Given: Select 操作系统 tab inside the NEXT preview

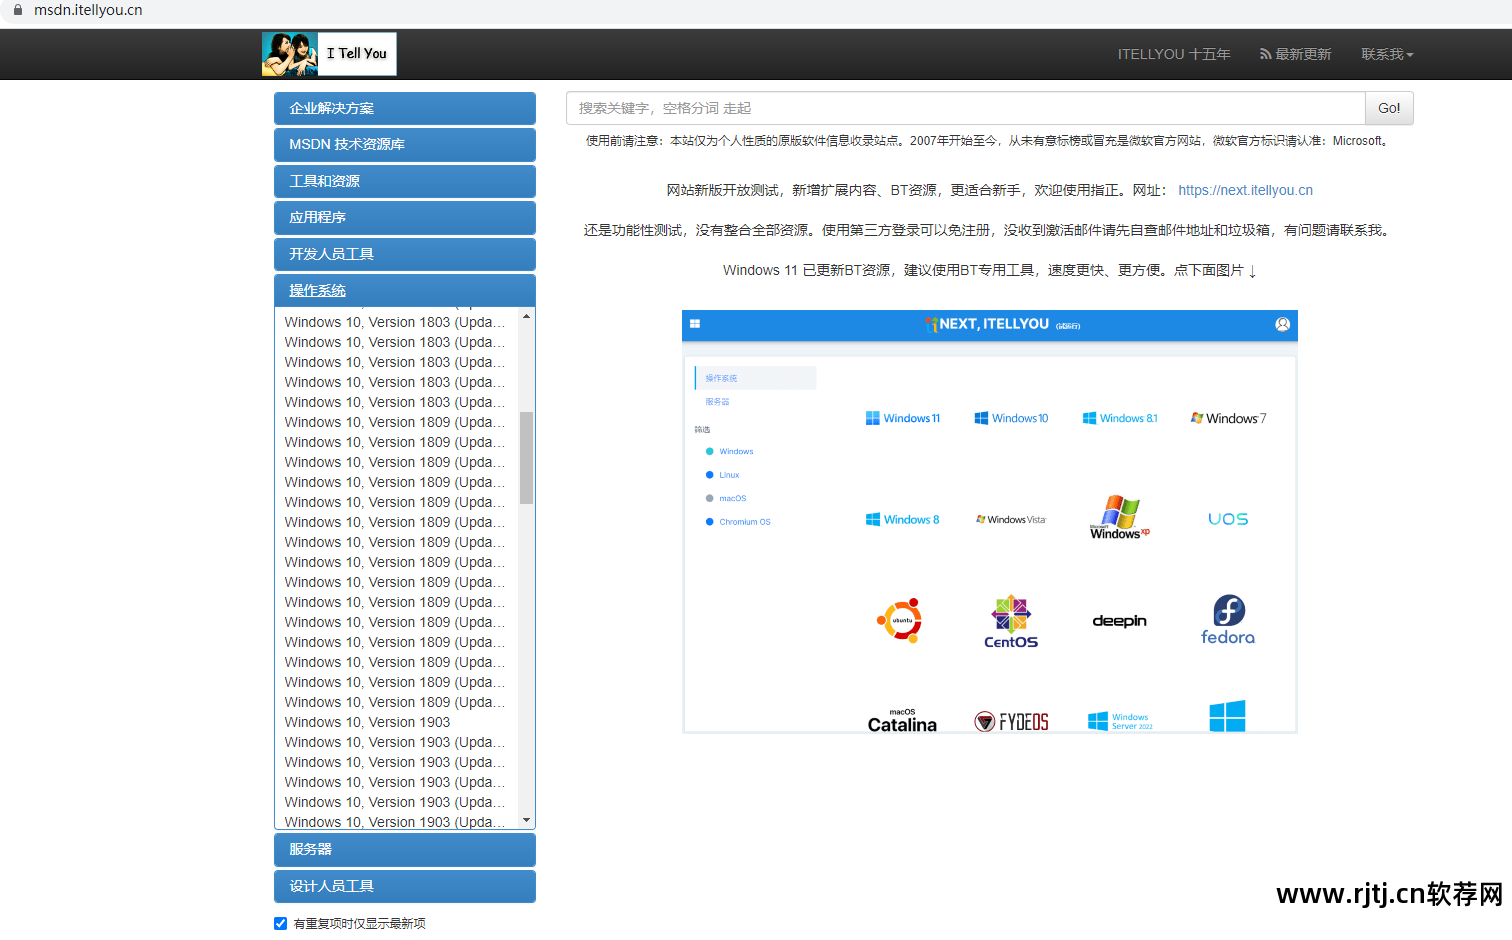Looking at the screenshot, I should tap(756, 378).
